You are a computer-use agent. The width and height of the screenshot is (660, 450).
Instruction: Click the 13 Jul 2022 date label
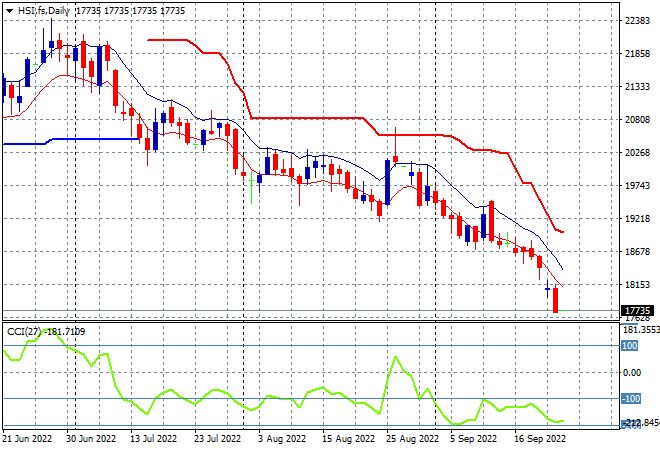click(x=153, y=439)
